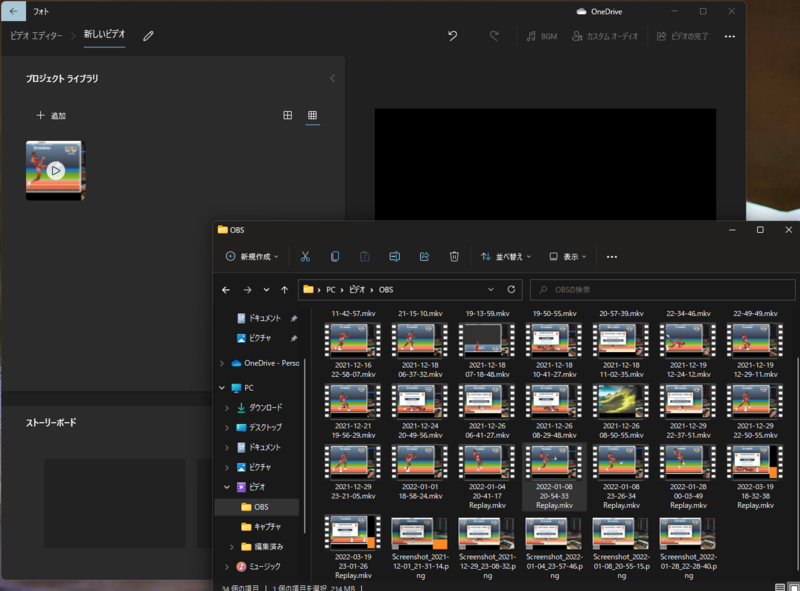Open Explorer see more ellipsis menu
This screenshot has height=591, width=800.
click(x=612, y=256)
